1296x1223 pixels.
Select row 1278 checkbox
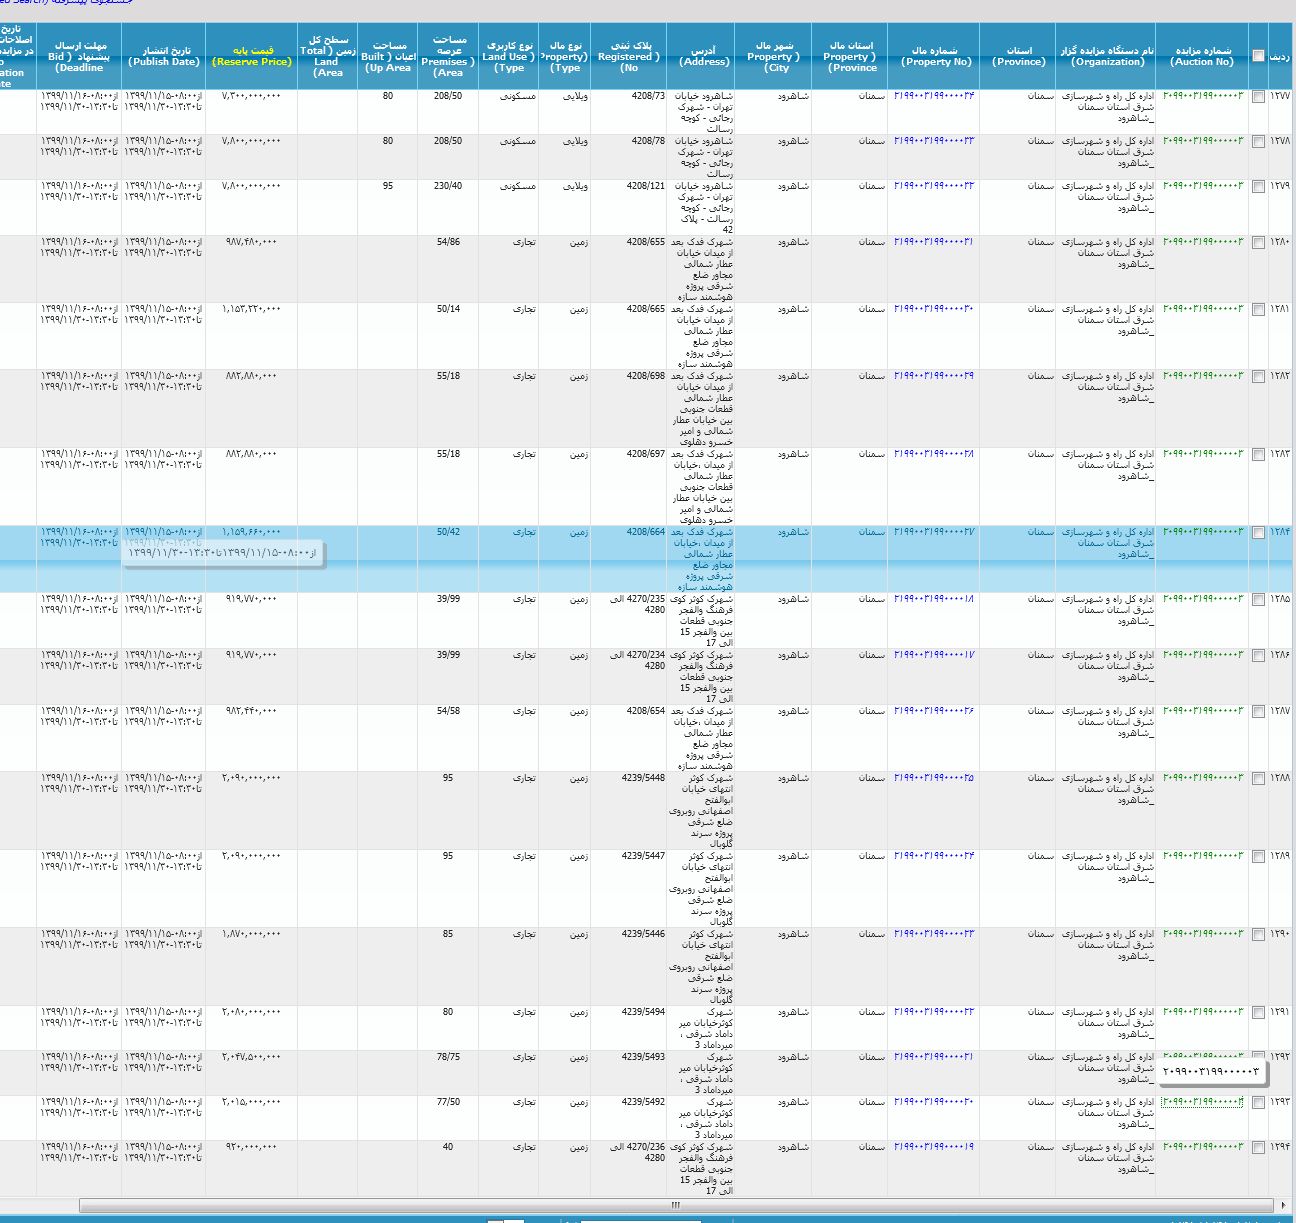[1258, 142]
